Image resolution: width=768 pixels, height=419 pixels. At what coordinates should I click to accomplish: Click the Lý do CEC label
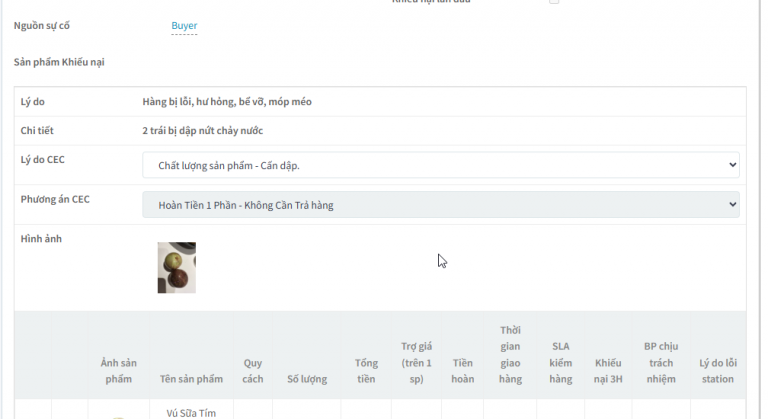[x=42, y=160]
